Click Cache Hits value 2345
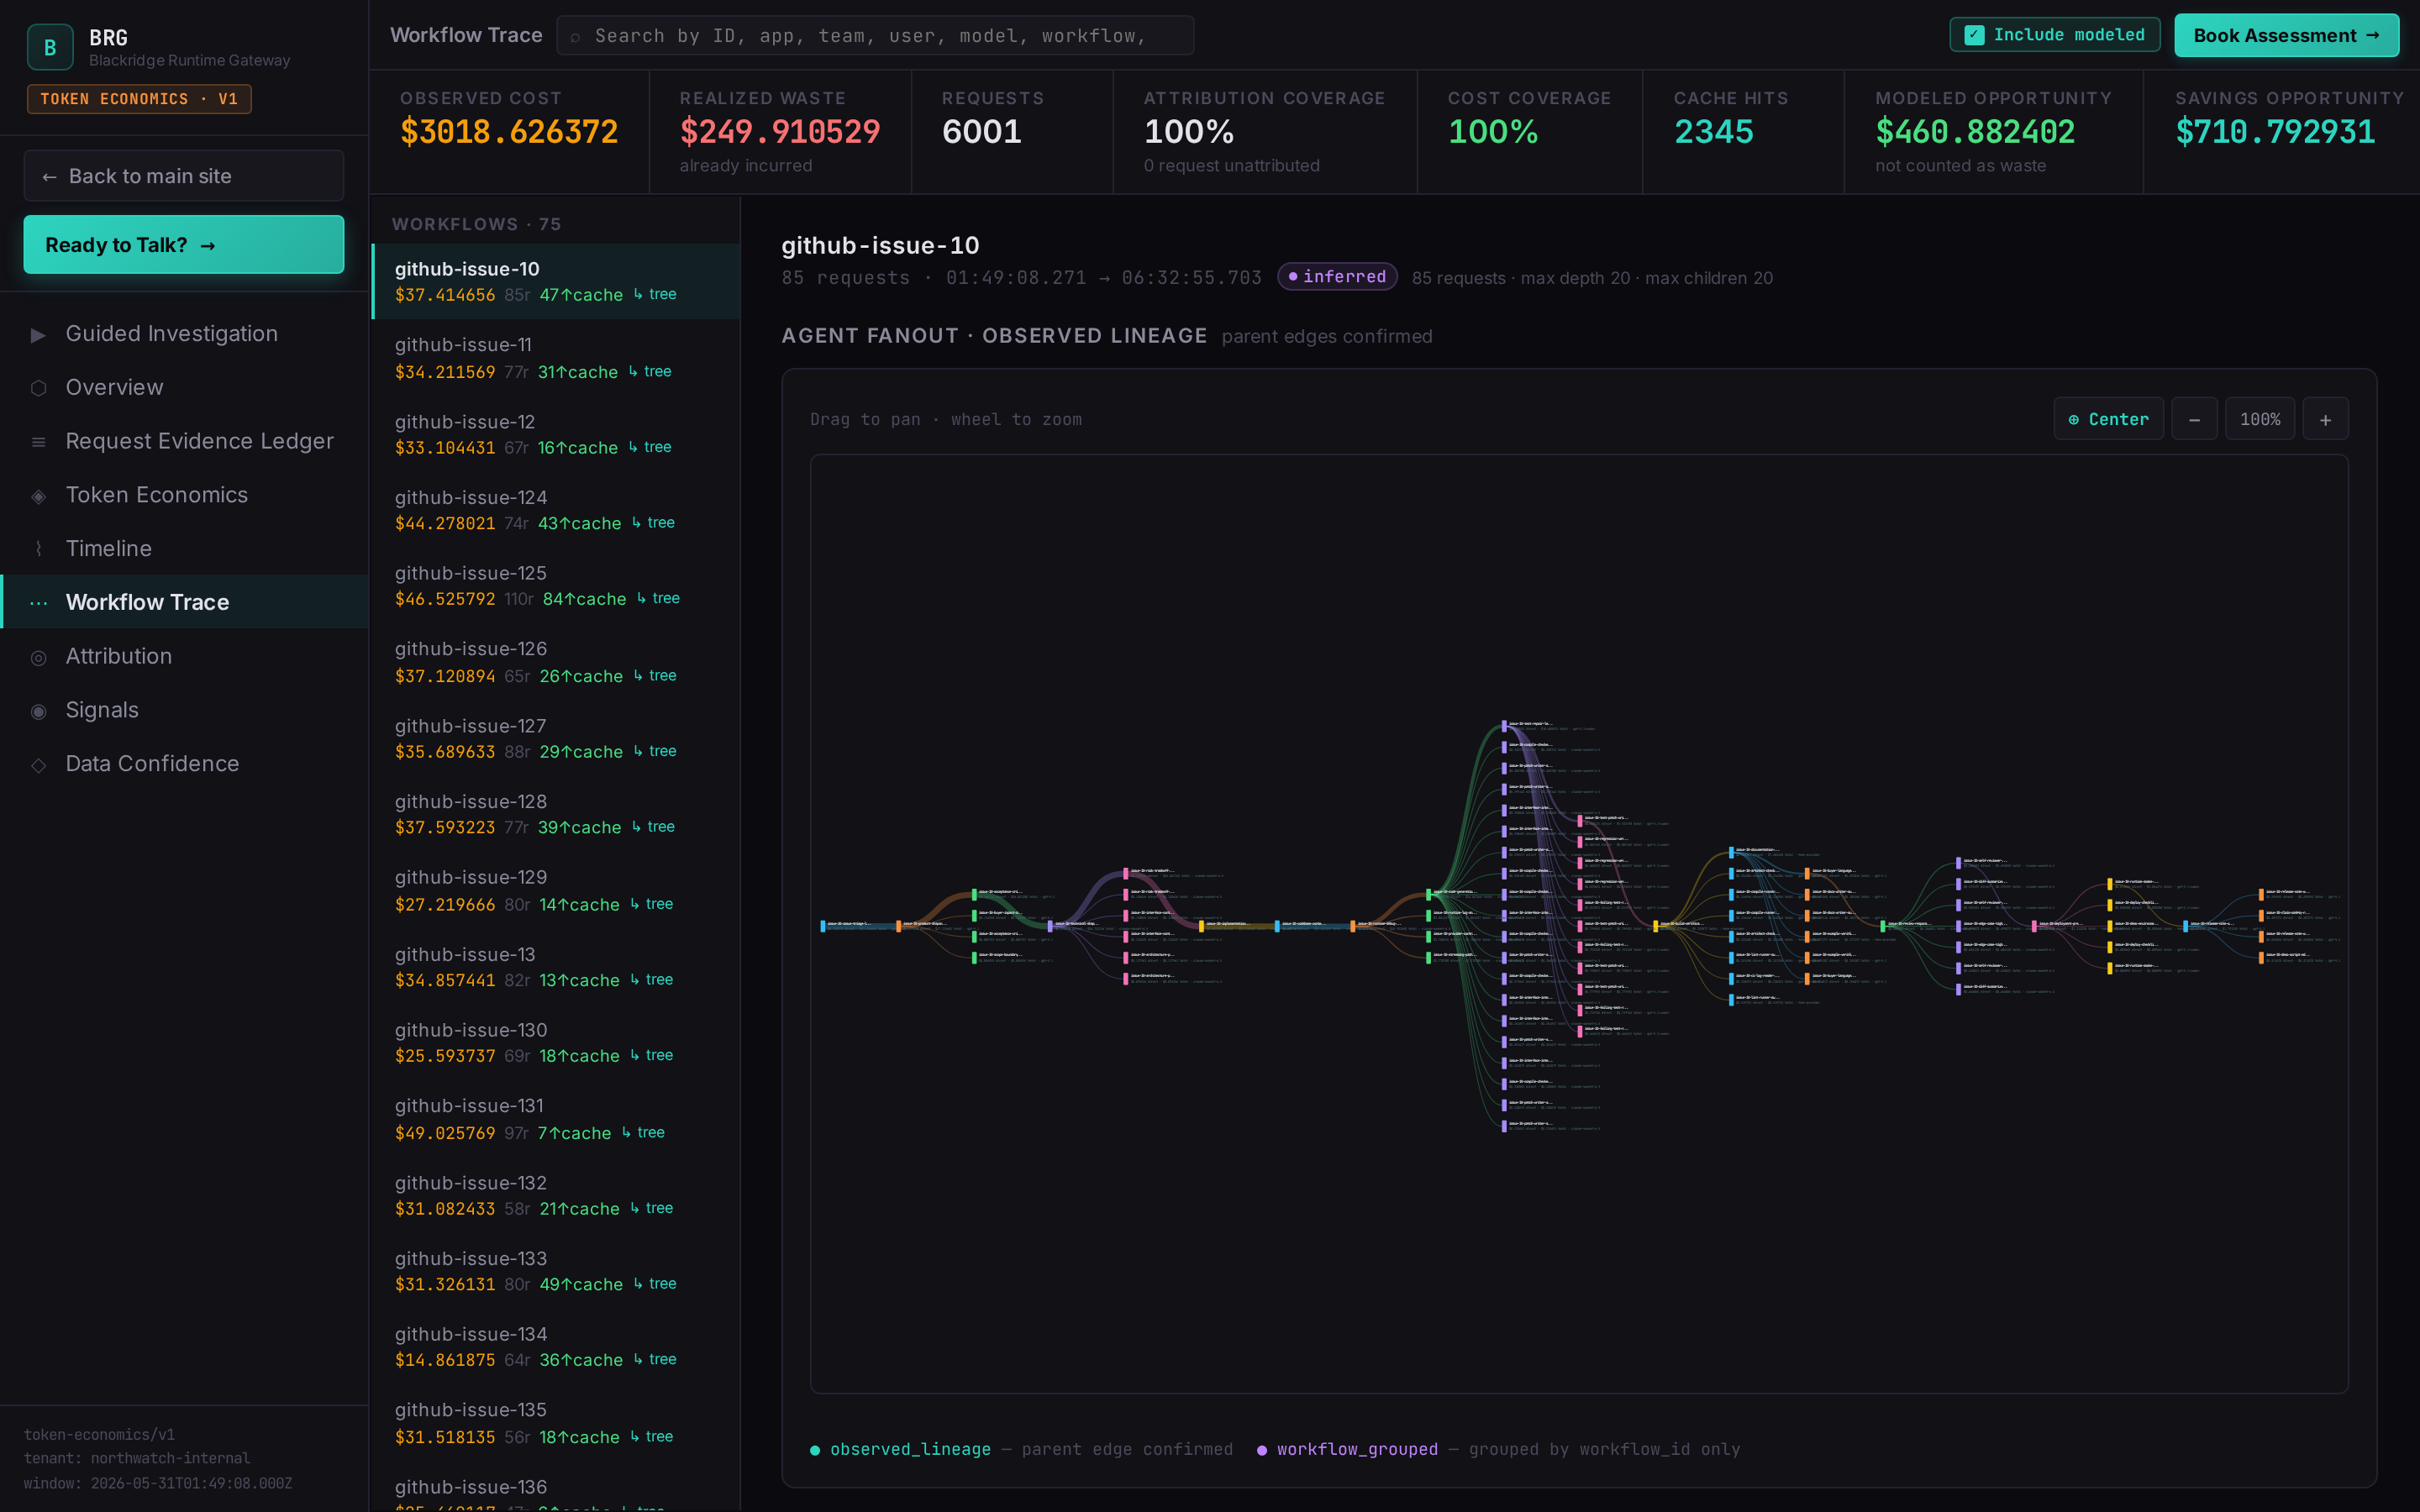The image size is (2420, 1512). point(1714,132)
